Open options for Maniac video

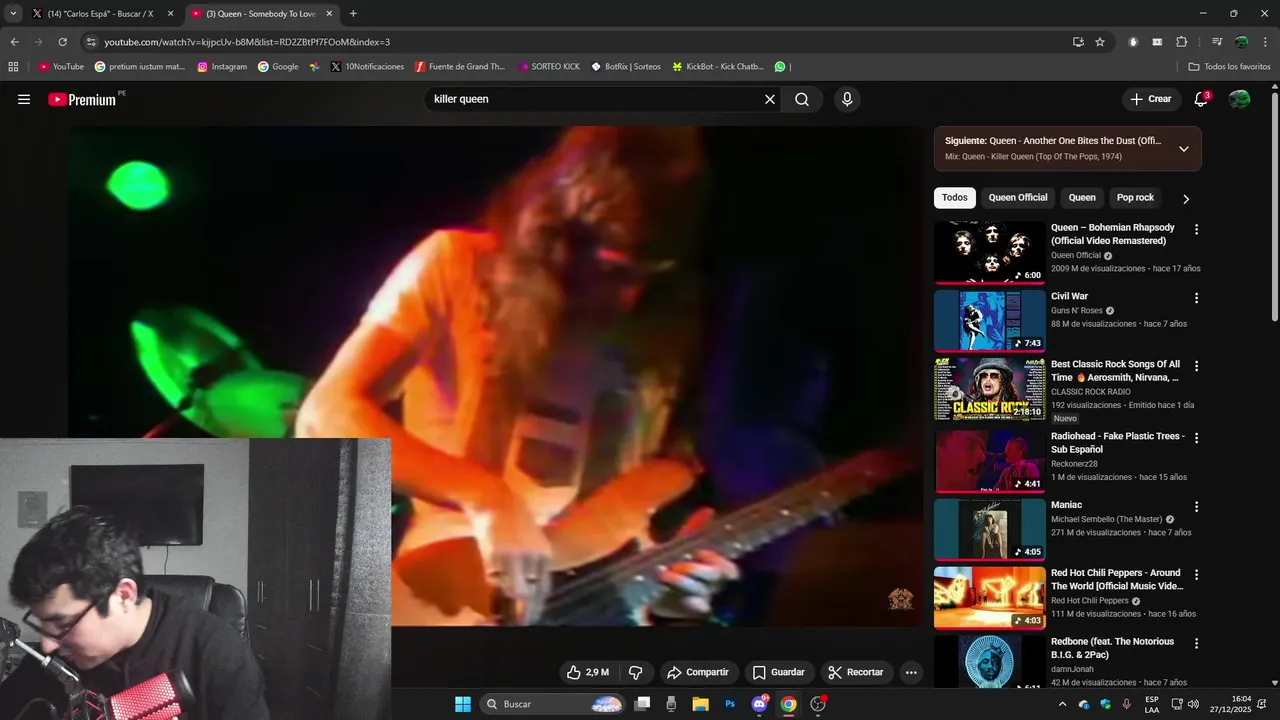click(x=1196, y=506)
